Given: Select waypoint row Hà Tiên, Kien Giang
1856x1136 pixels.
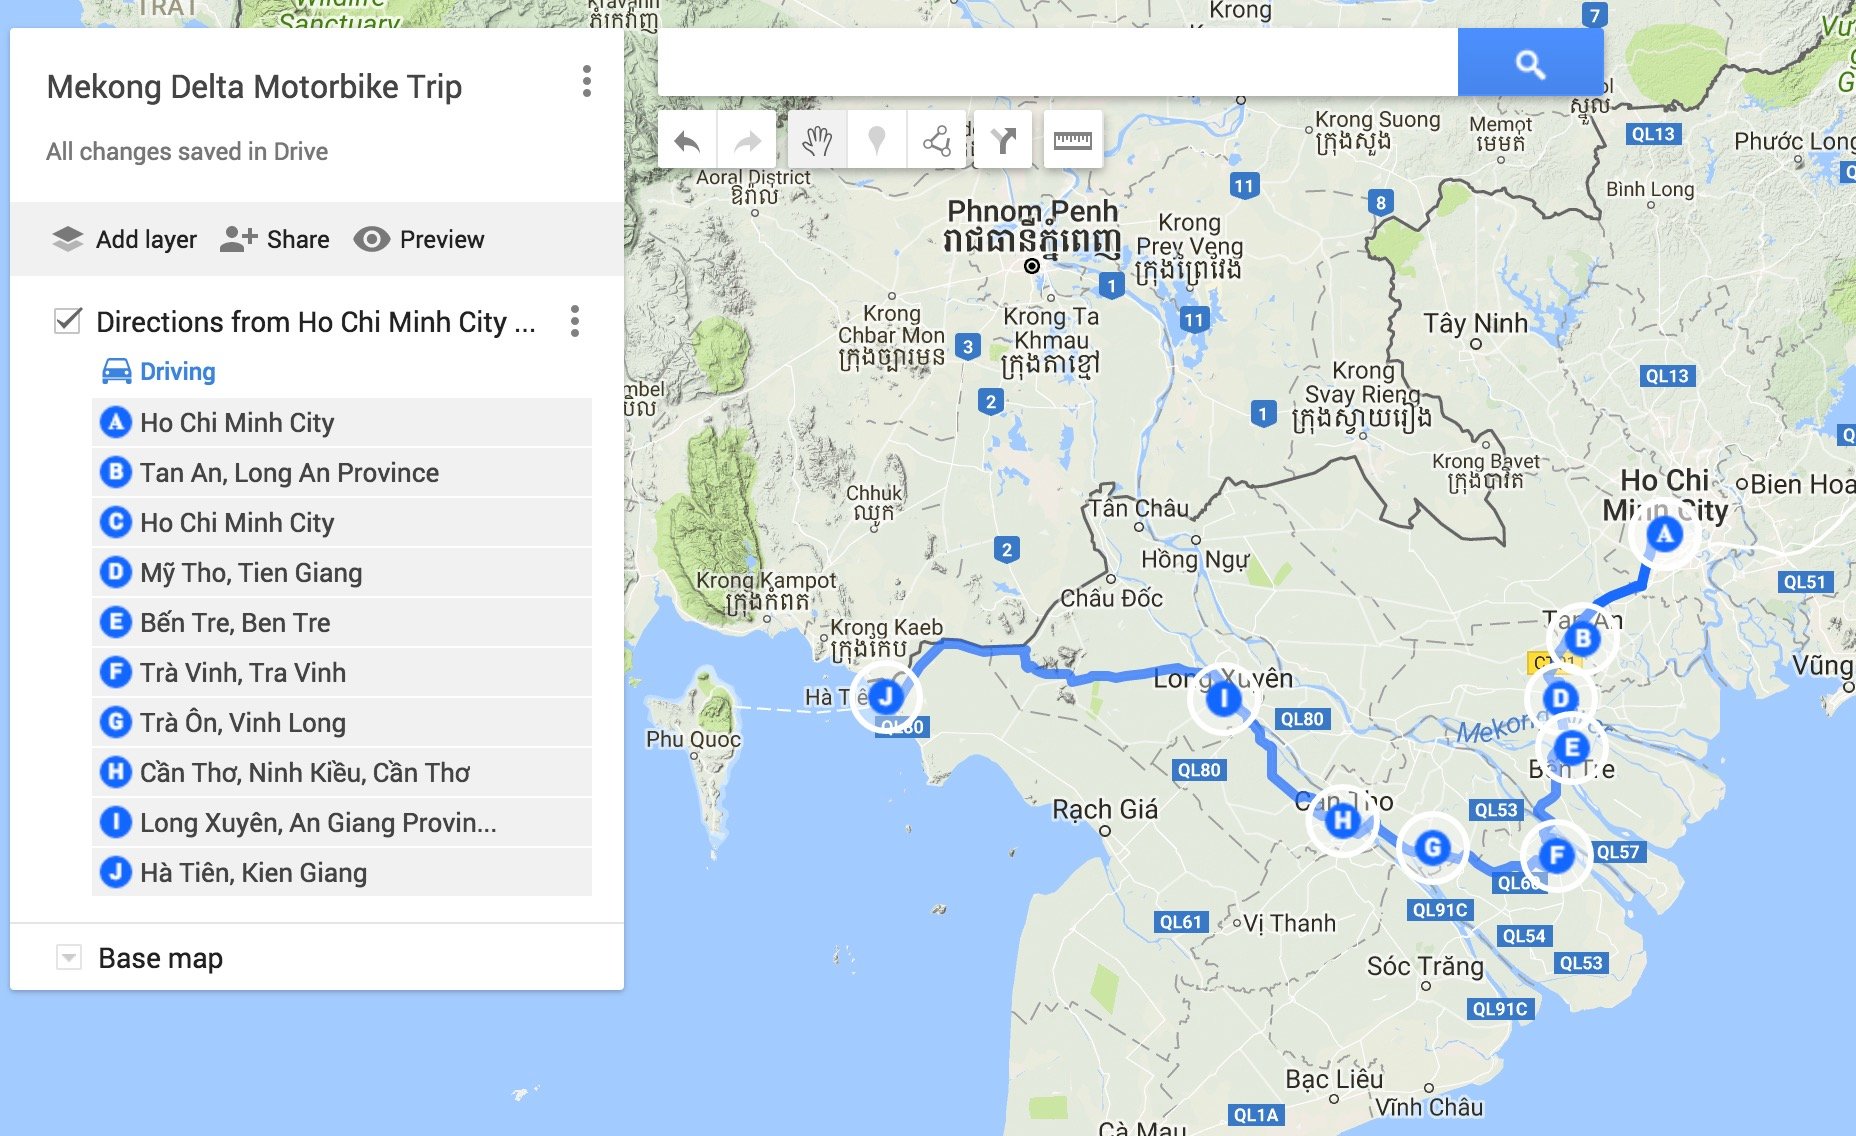Looking at the screenshot, I should [x=342, y=872].
